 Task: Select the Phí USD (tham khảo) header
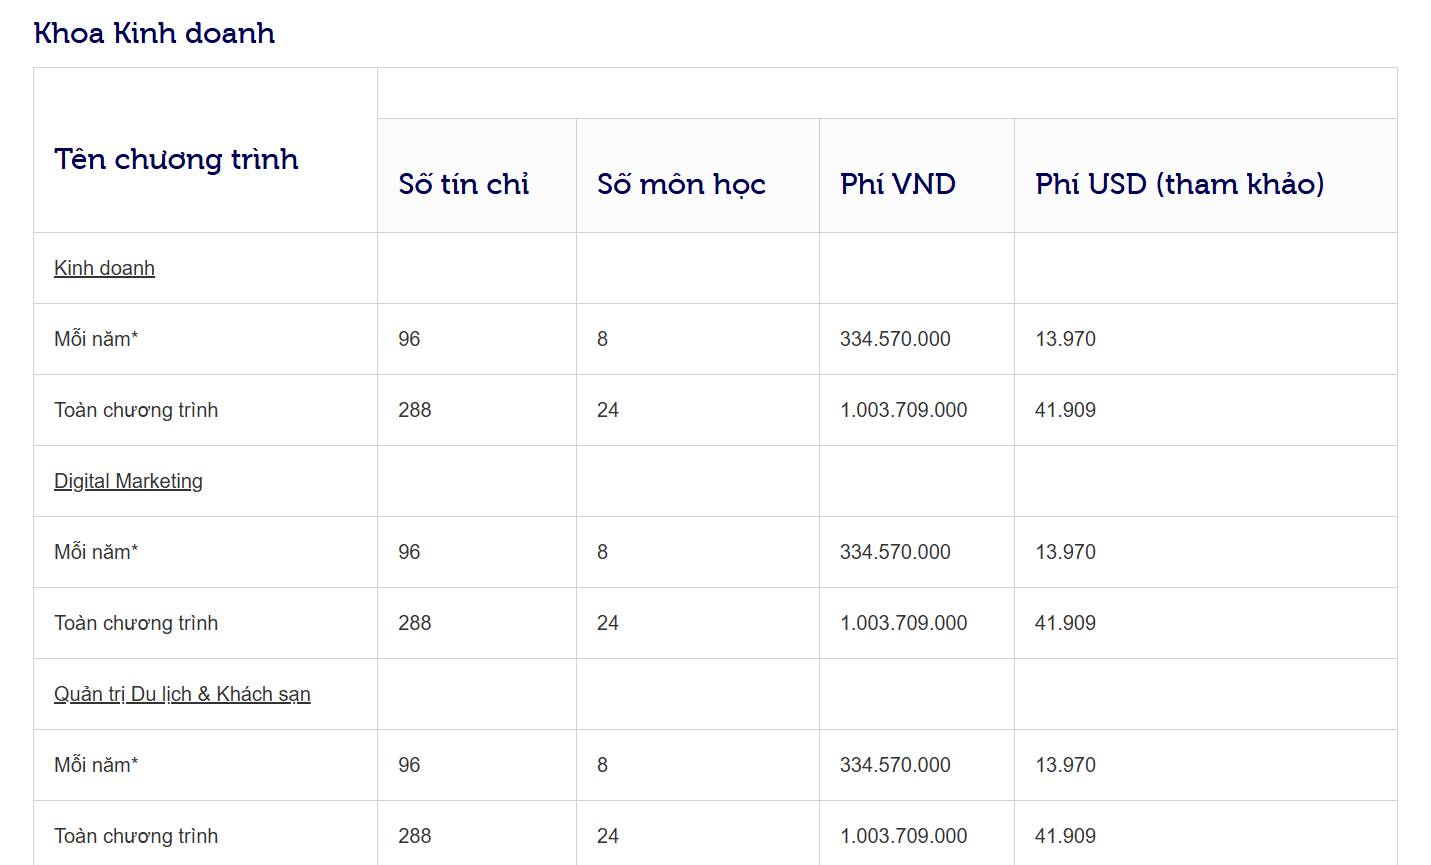tap(1180, 184)
